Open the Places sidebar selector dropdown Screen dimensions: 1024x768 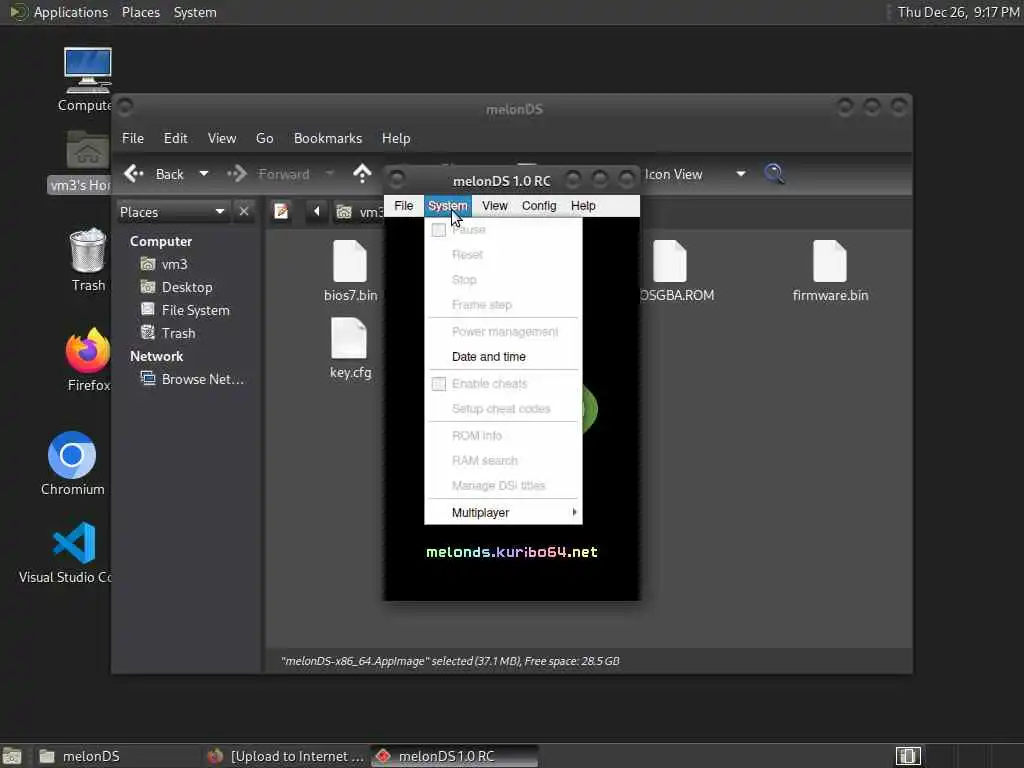click(172, 212)
